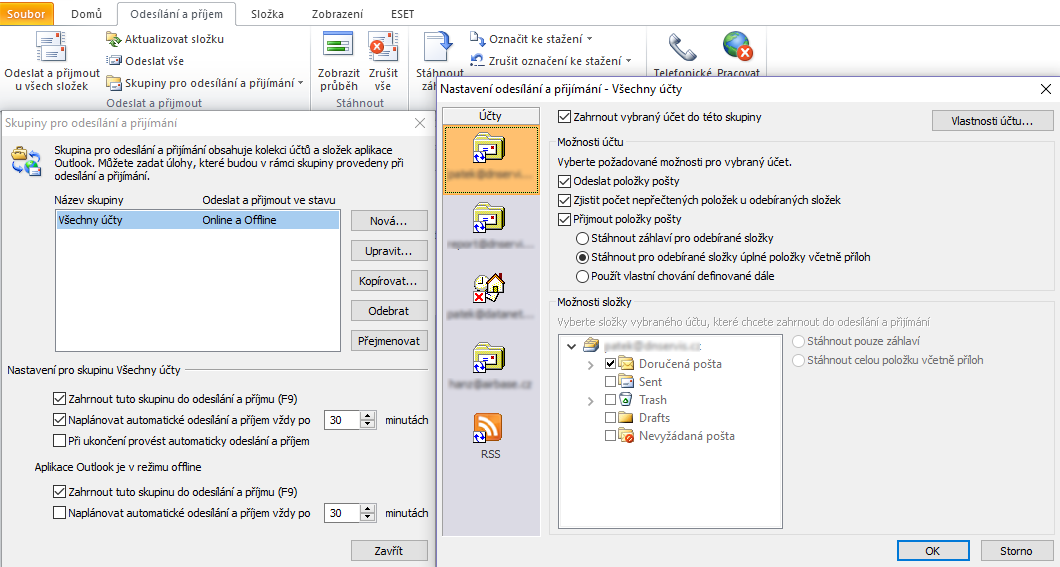Switch to the Složka tab

coord(267,14)
